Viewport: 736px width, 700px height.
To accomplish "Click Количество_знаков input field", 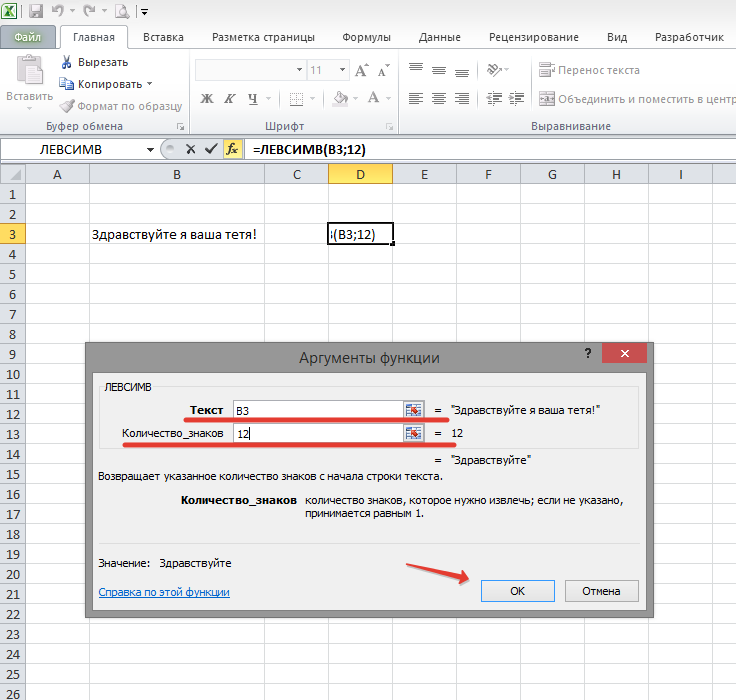I will click(x=318, y=433).
